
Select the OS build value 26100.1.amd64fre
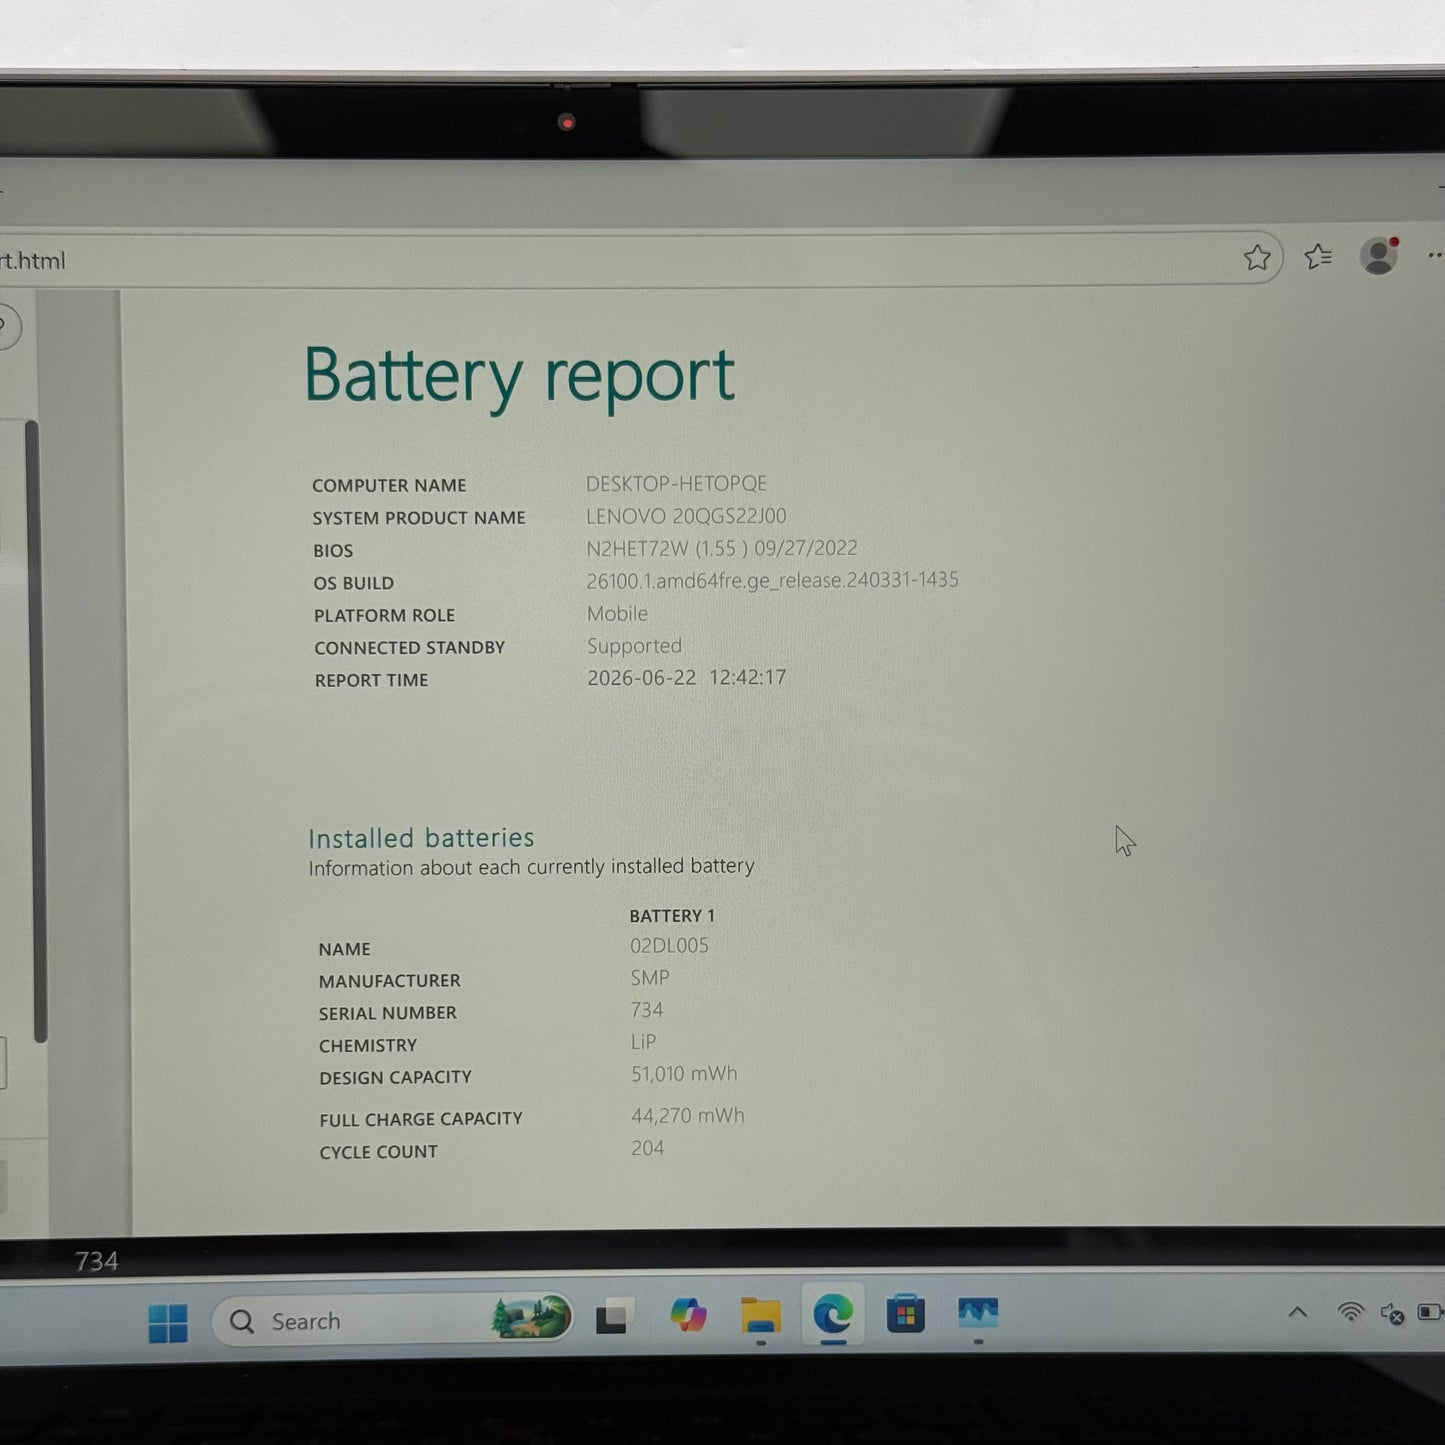click(772, 580)
